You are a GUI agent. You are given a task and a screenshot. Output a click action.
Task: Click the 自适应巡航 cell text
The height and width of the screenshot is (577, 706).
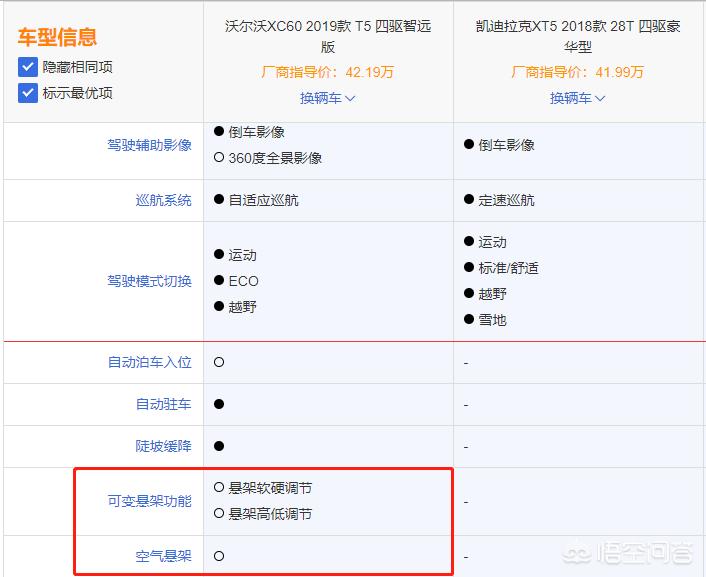[x=263, y=200]
